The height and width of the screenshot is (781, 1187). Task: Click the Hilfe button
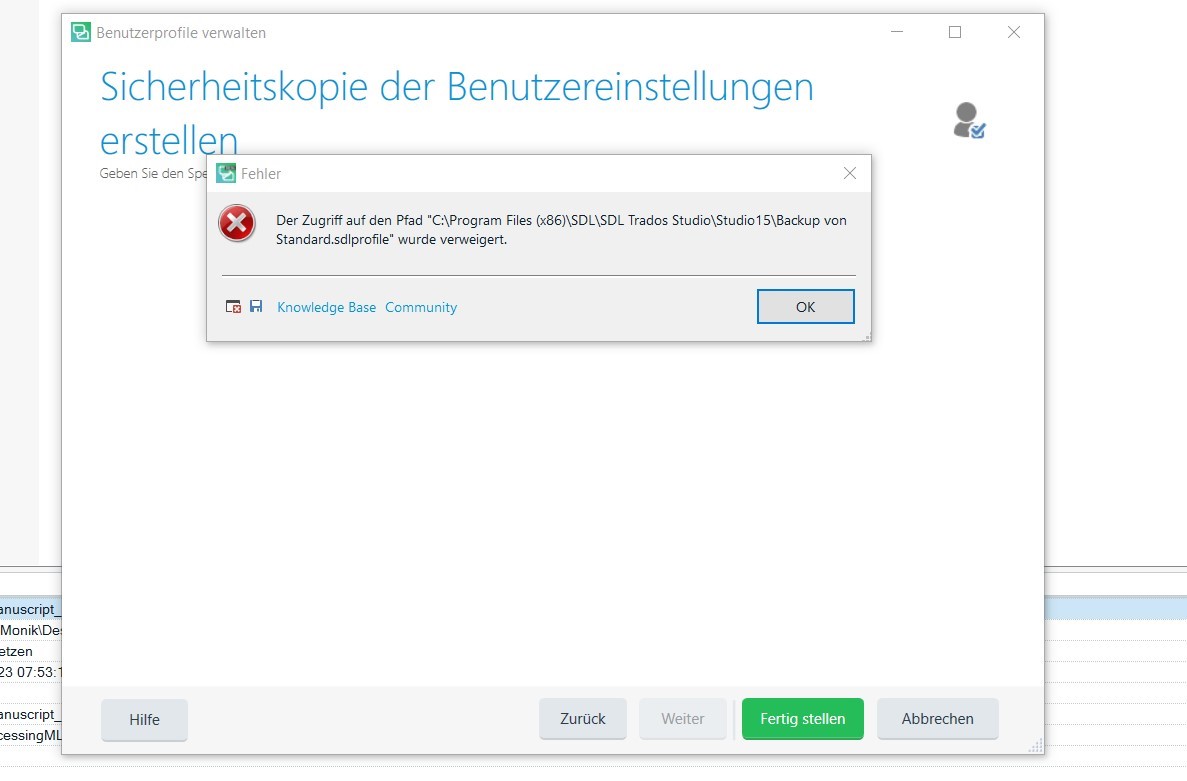click(144, 719)
